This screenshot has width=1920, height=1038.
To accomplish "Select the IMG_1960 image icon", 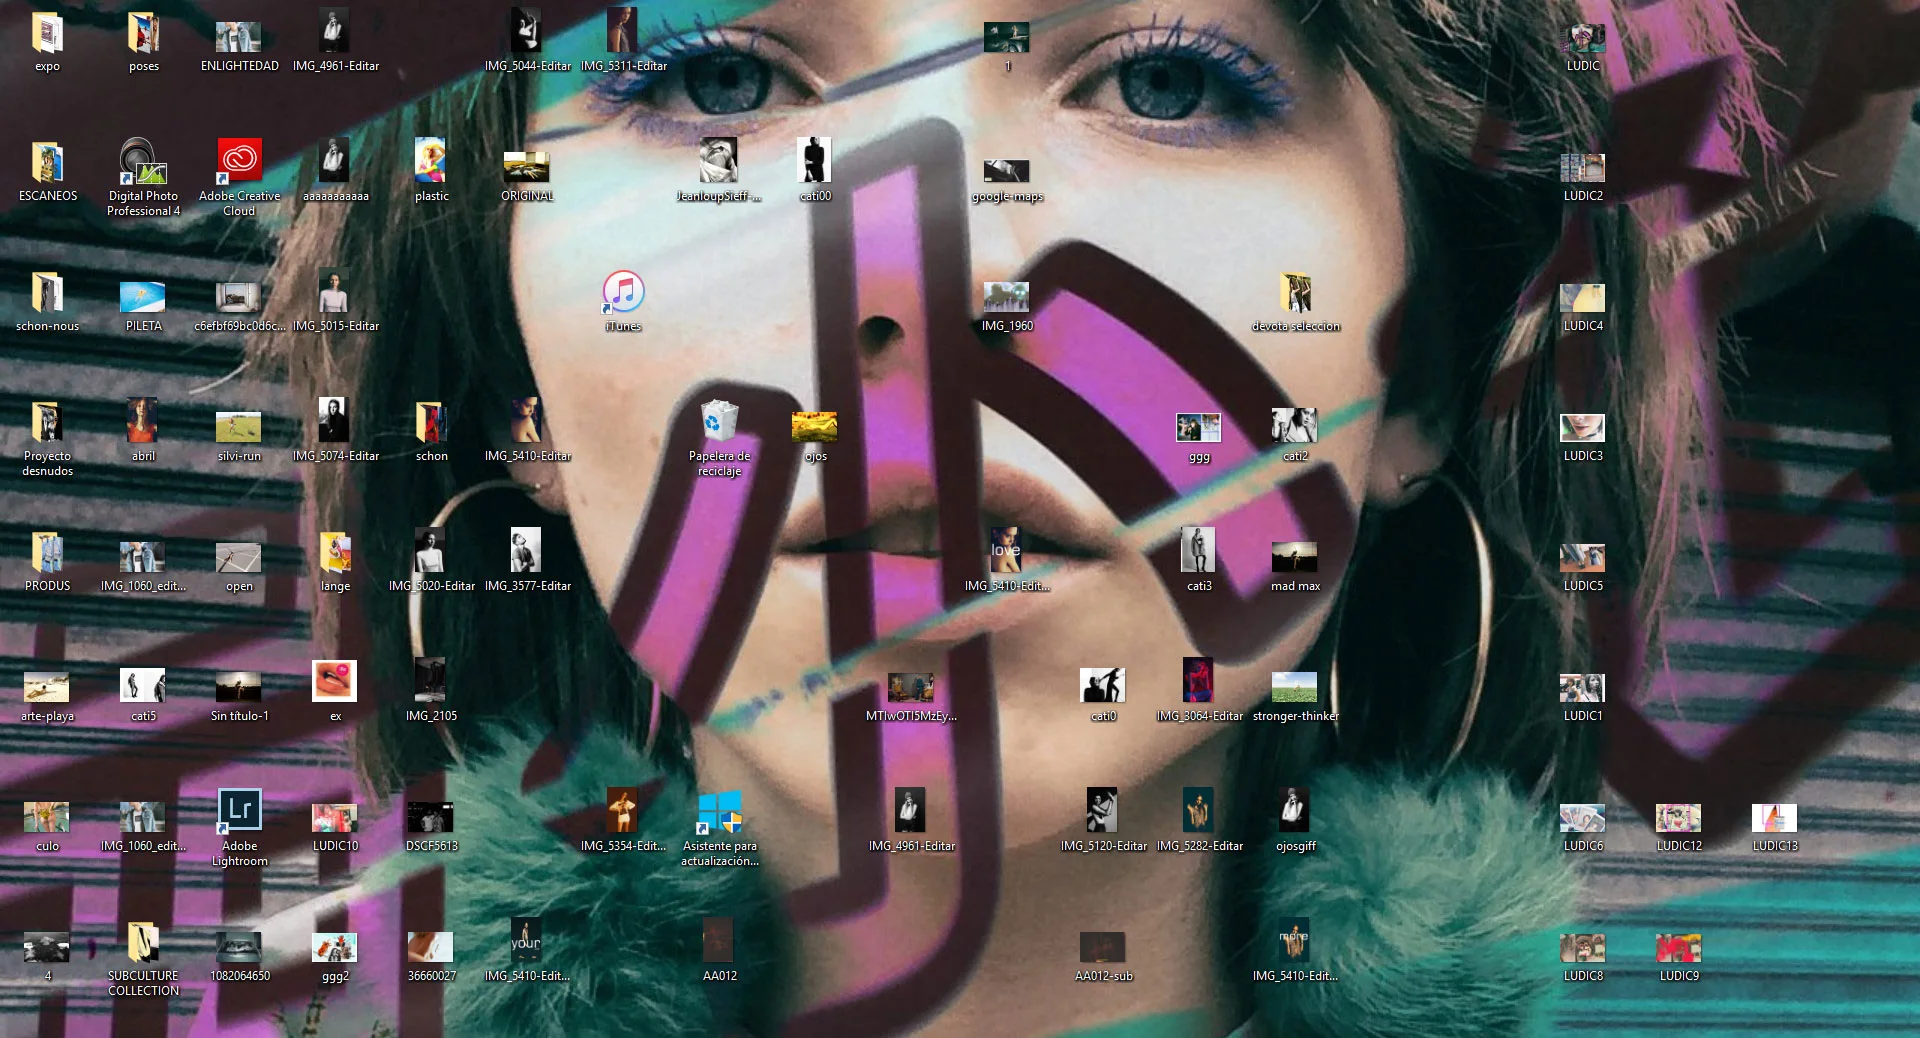I will pos(1007,297).
